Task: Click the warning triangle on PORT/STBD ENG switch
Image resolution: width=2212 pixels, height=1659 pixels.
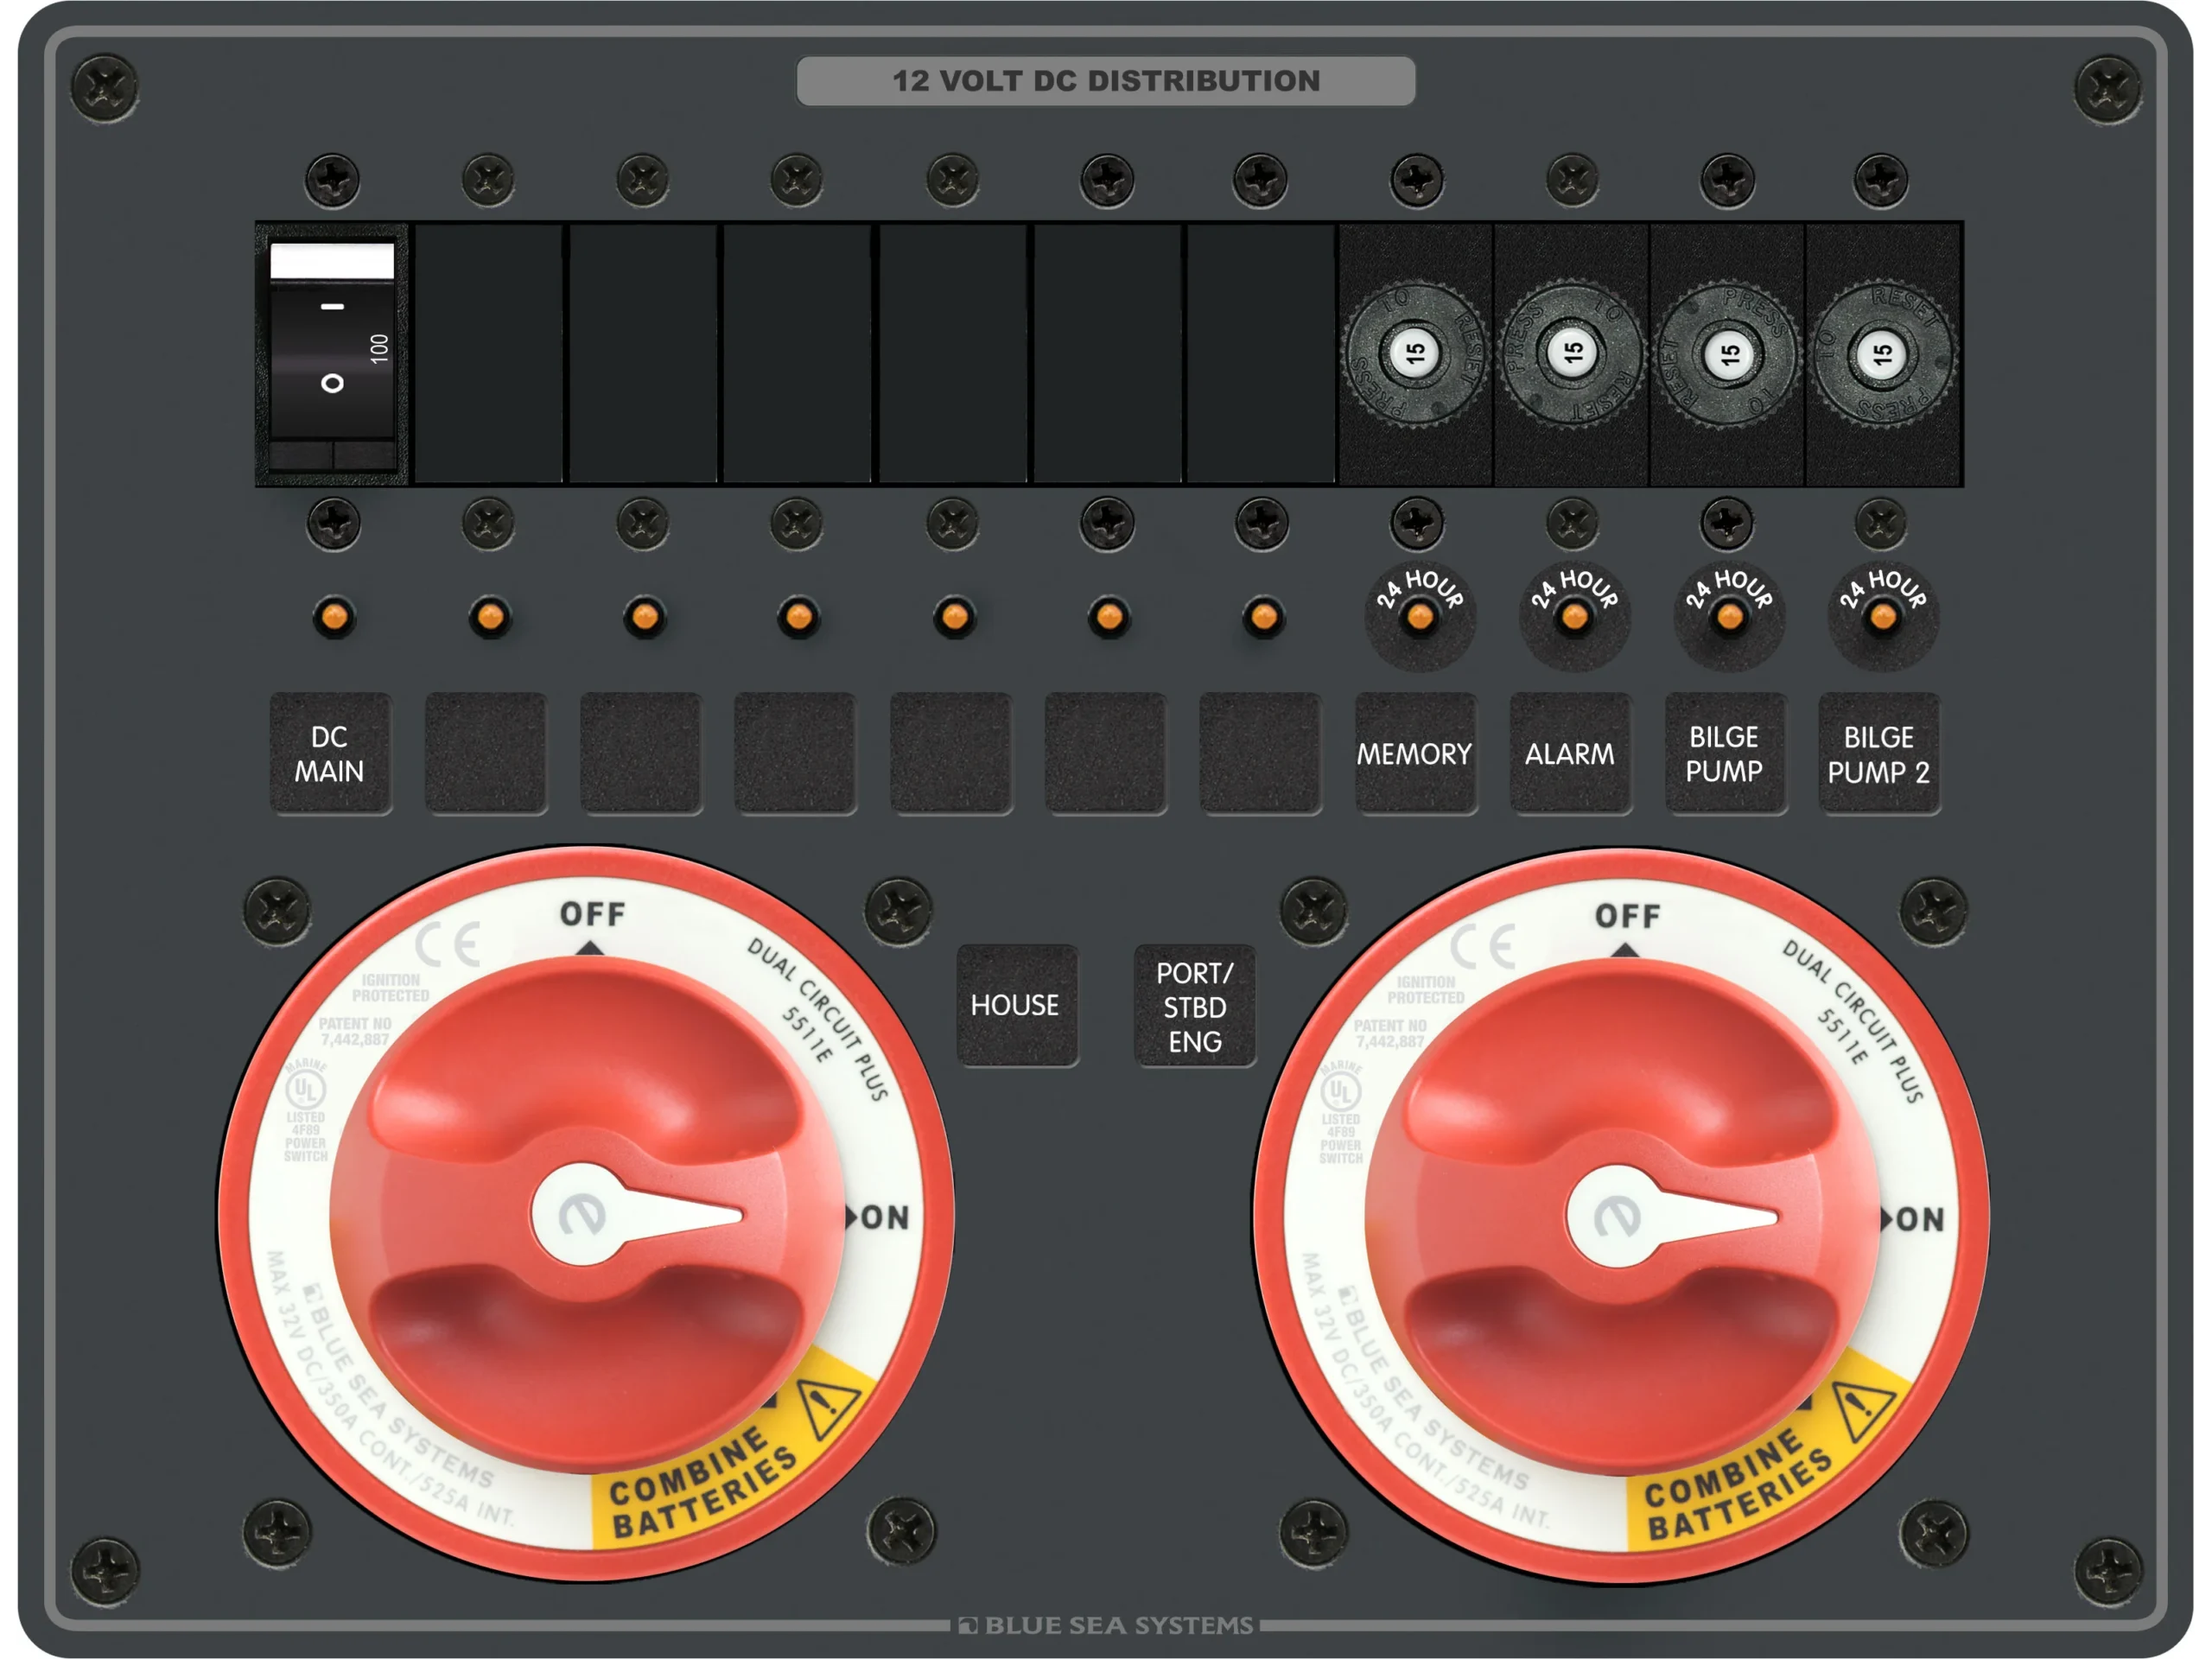Action: click(x=1864, y=1410)
